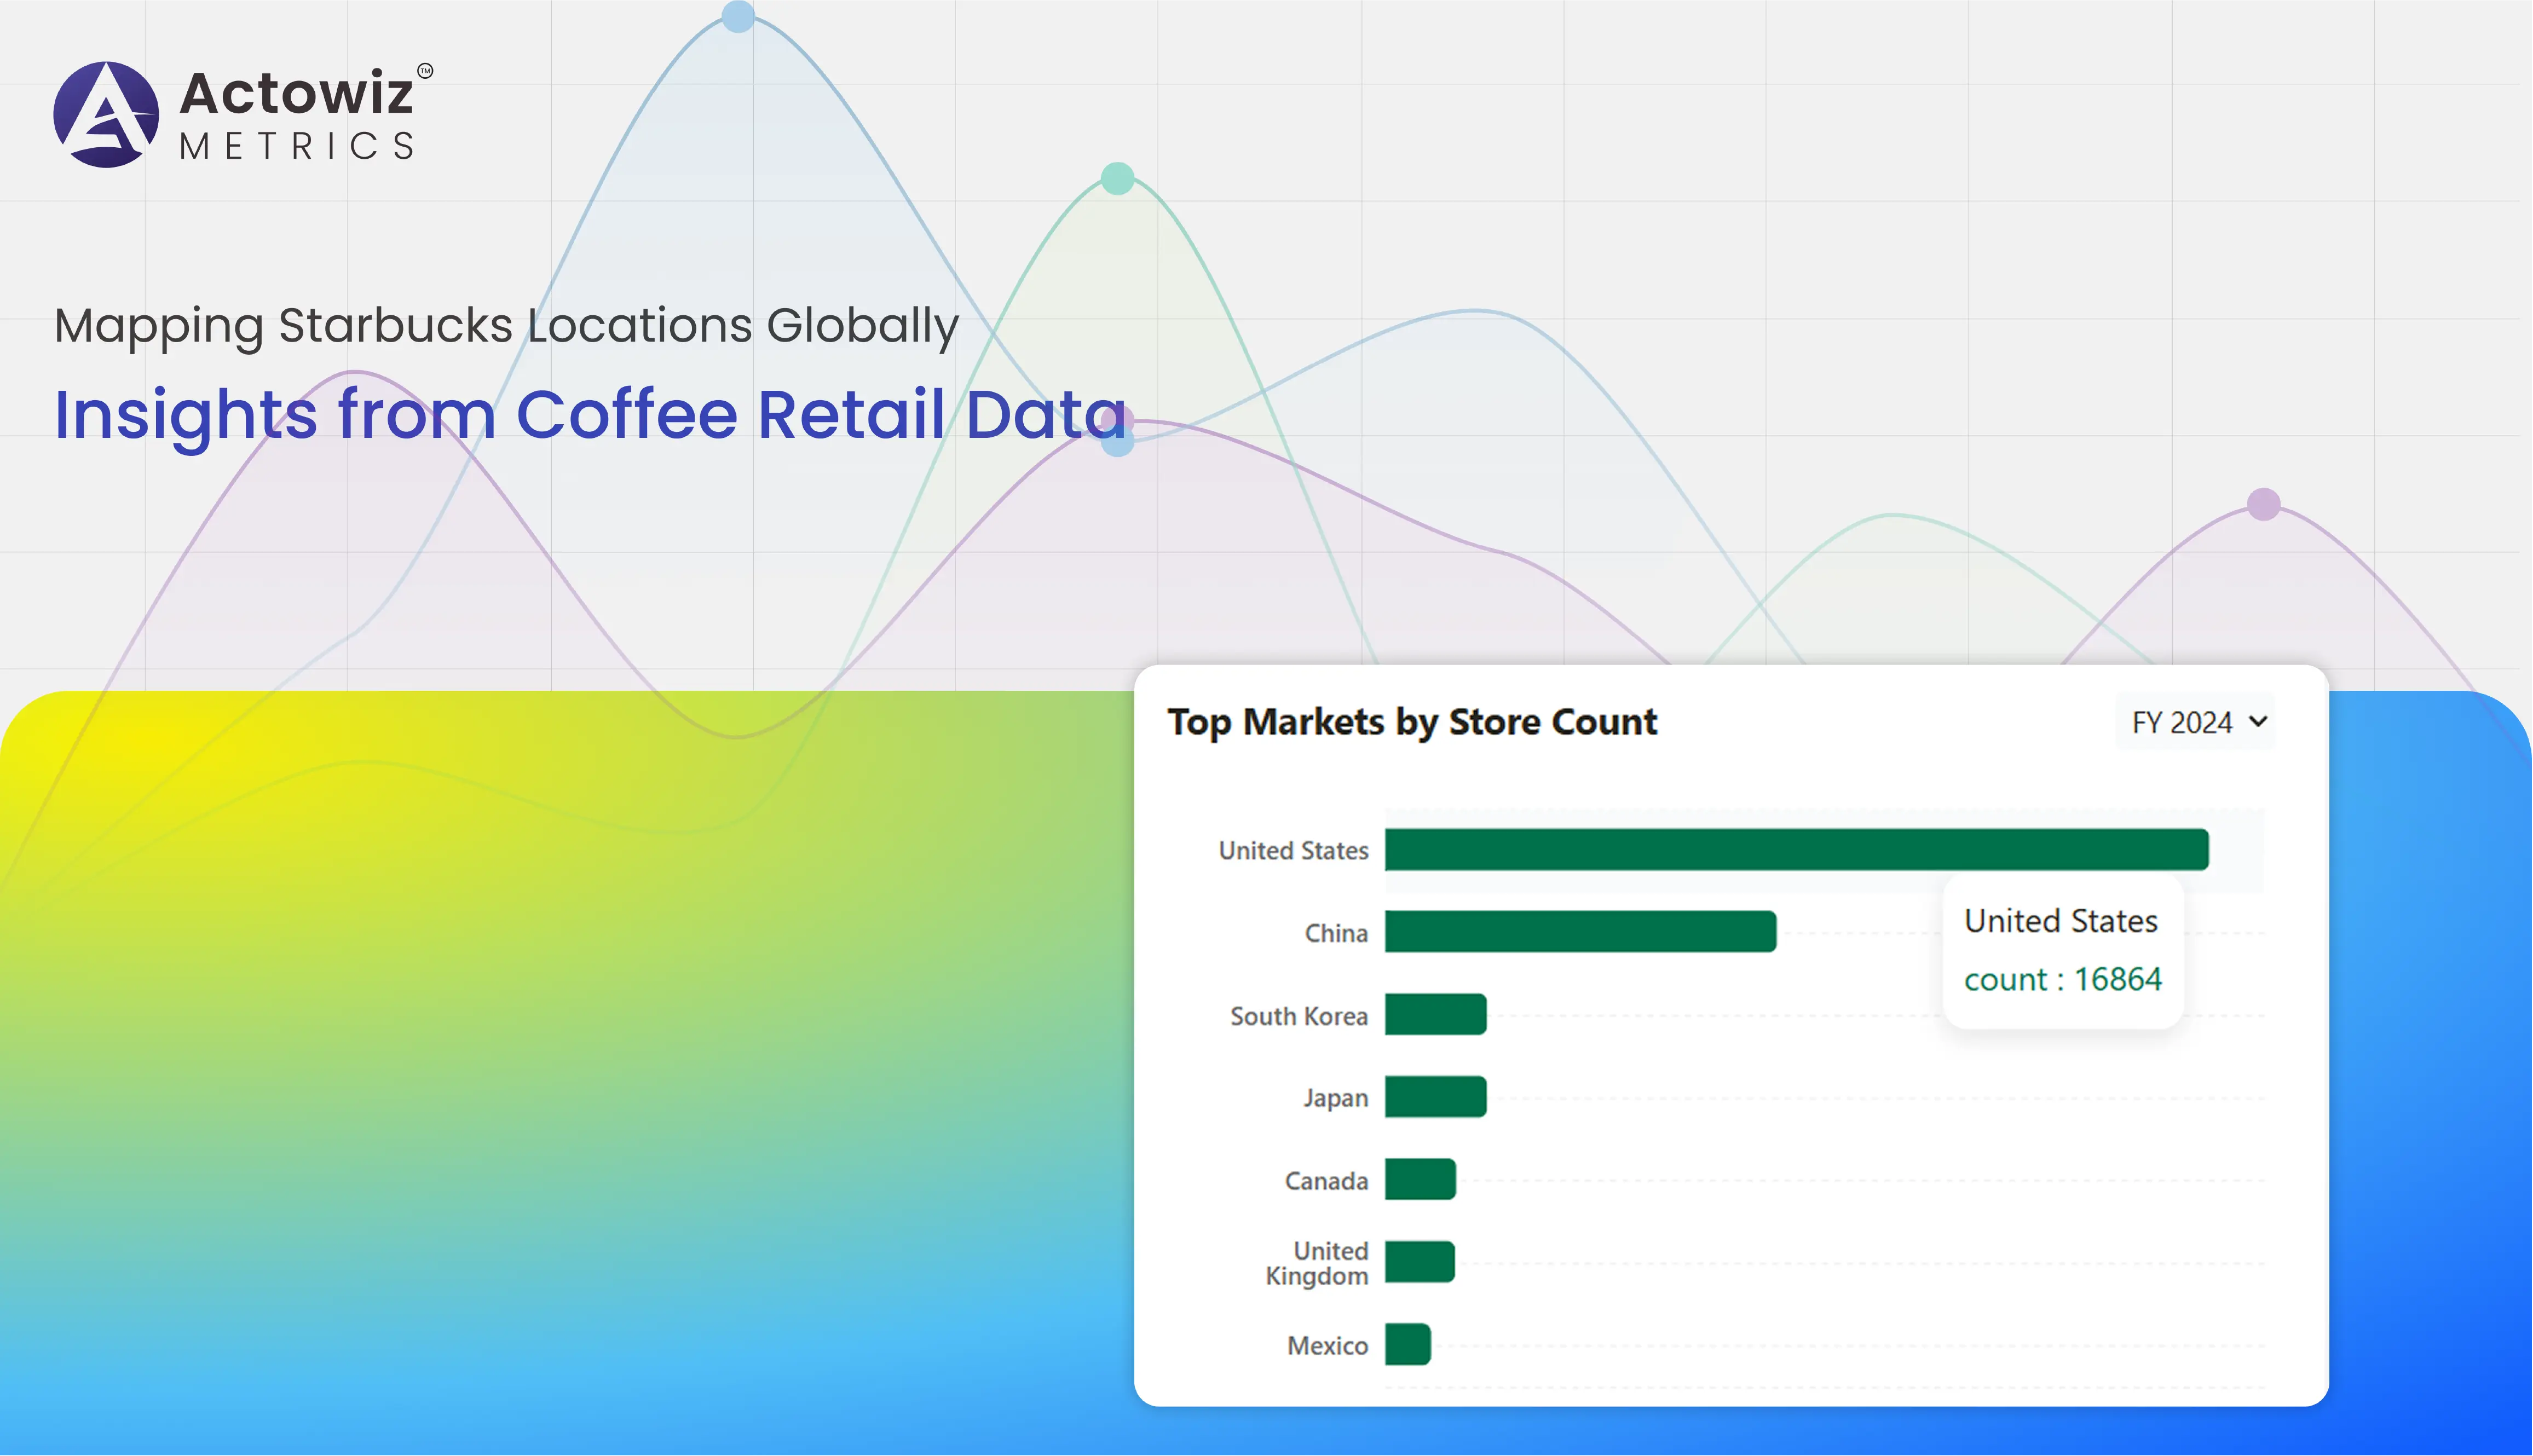Click 'count : 16864' in tooltip

pos(2063,979)
